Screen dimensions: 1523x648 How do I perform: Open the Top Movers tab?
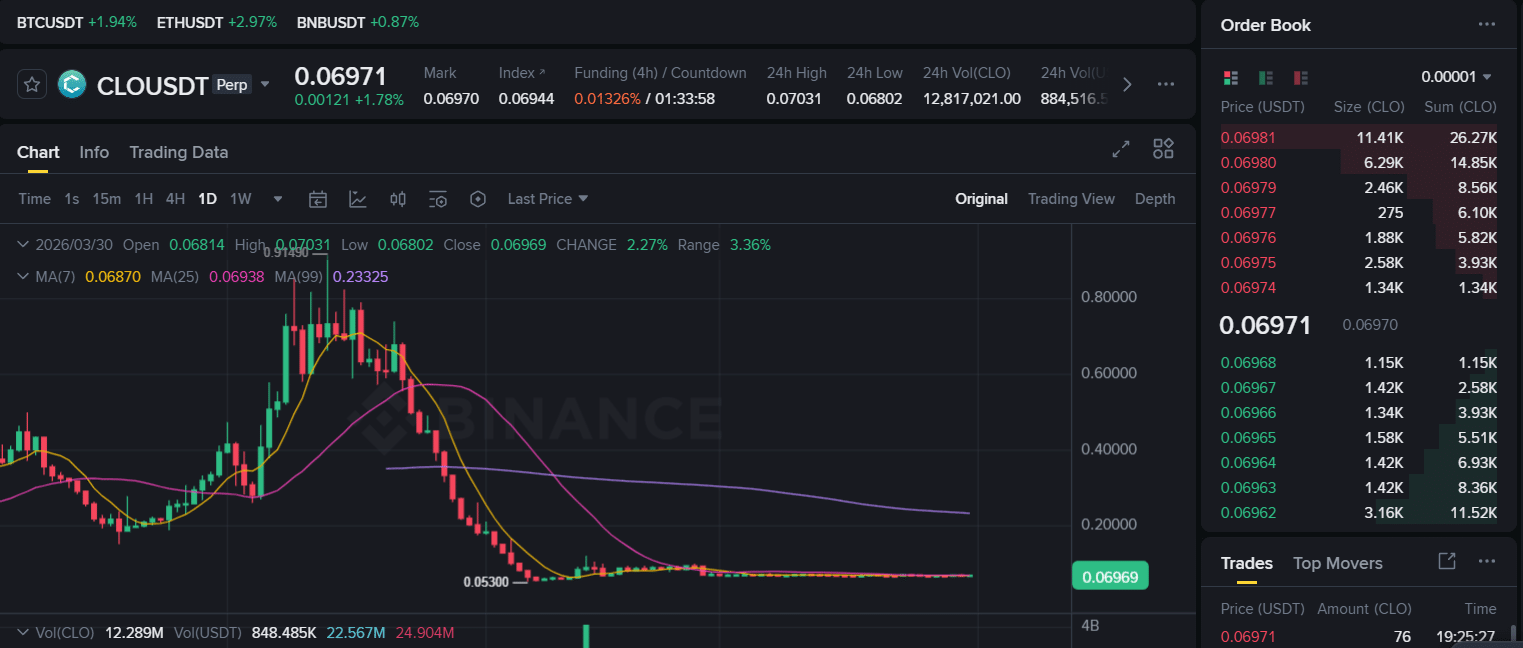pos(1337,563)
